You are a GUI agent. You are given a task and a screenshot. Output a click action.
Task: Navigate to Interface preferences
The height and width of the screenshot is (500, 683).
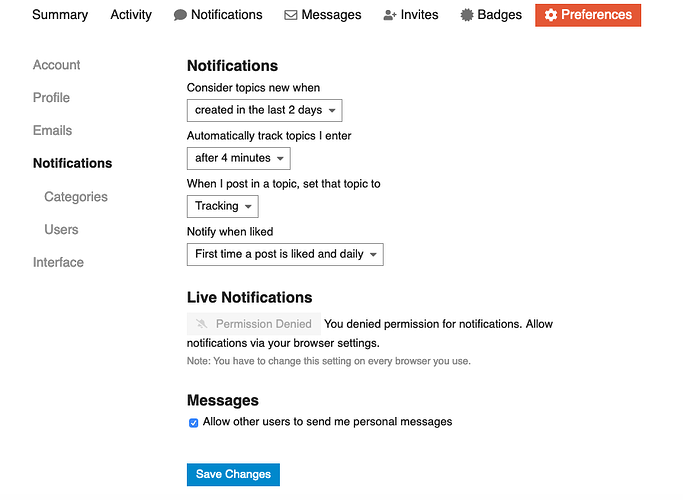coord(59,262)
